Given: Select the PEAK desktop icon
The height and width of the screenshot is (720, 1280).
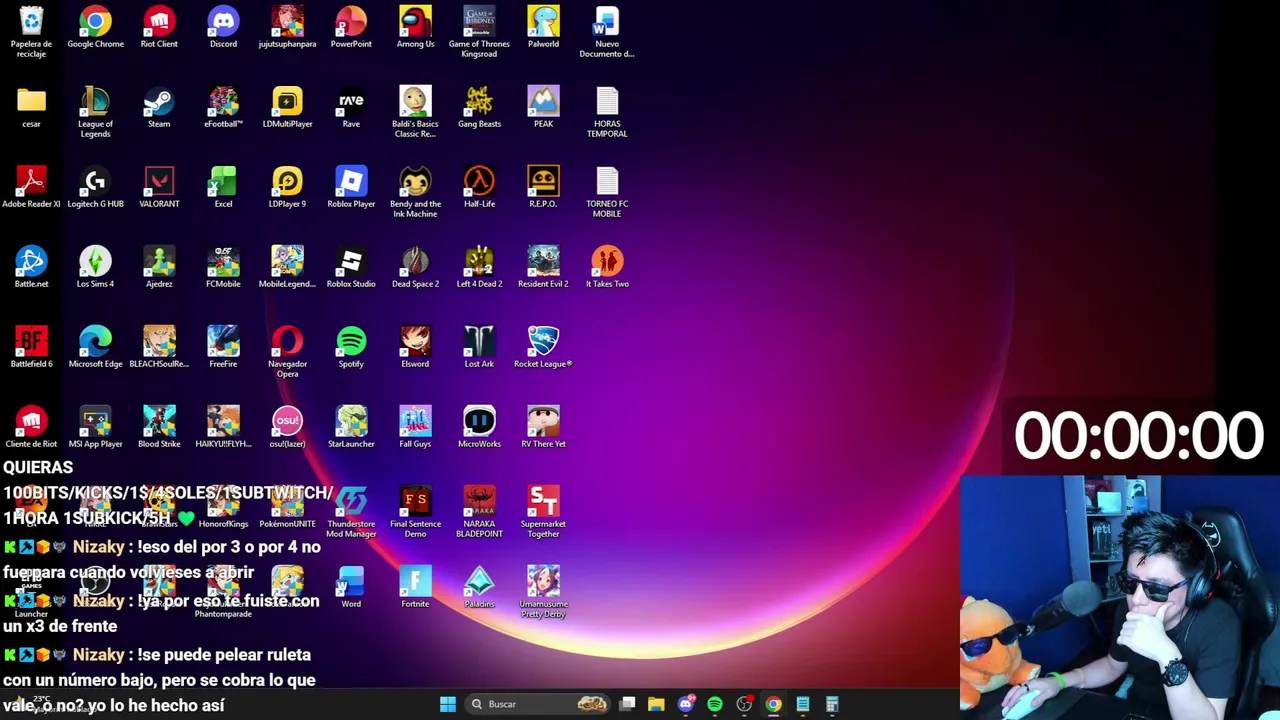Looking at the screenshot, I should tap(543, 108).
